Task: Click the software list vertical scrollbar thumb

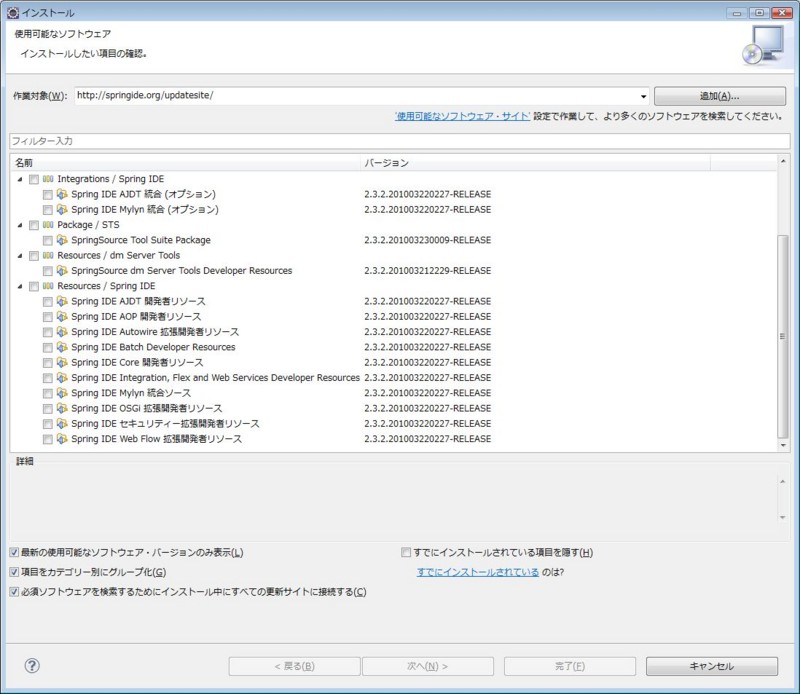Action: pyautogui.click(x=783, y=336)
